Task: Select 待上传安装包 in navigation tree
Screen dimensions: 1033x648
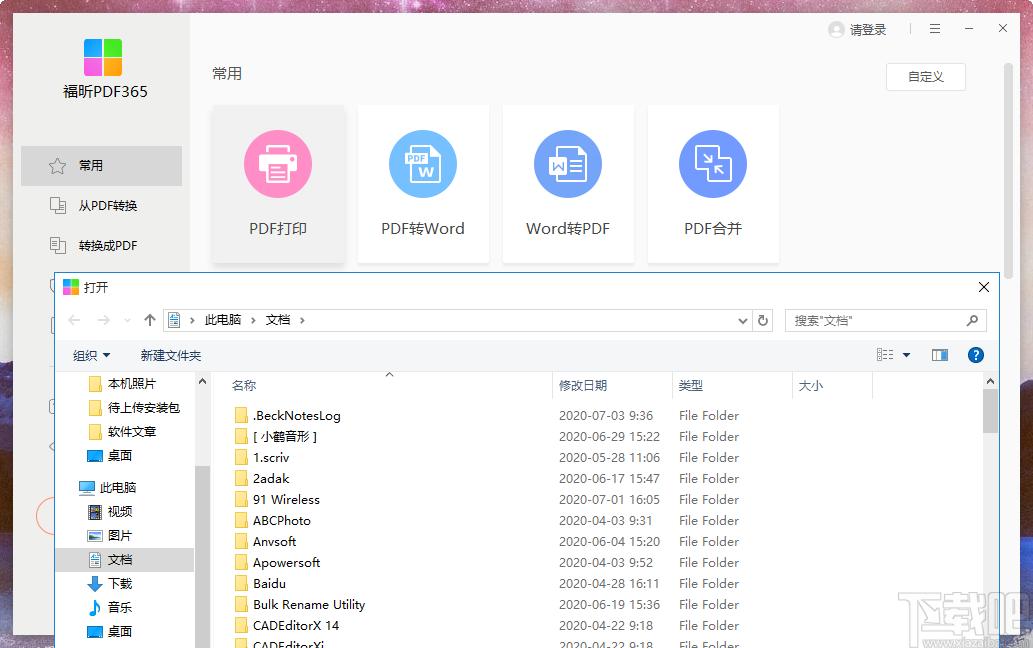Action: click(x=144, y=408)
